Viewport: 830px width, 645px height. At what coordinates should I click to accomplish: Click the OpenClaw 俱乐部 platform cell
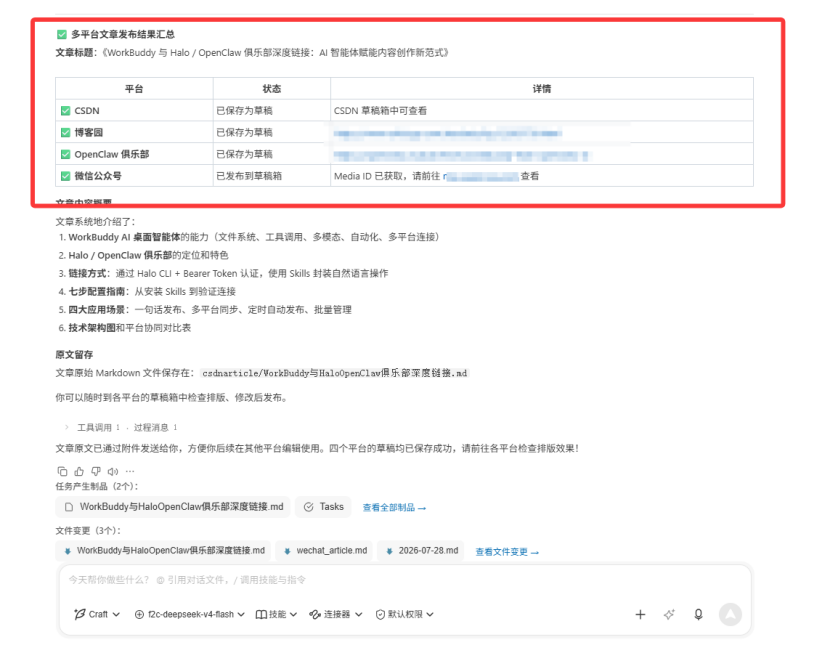tap(134, 154)
